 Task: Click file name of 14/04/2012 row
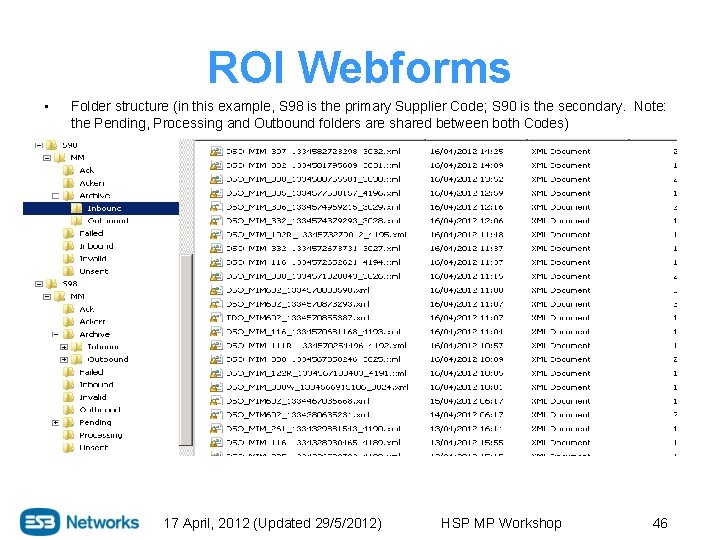click(x=298, y=415)
